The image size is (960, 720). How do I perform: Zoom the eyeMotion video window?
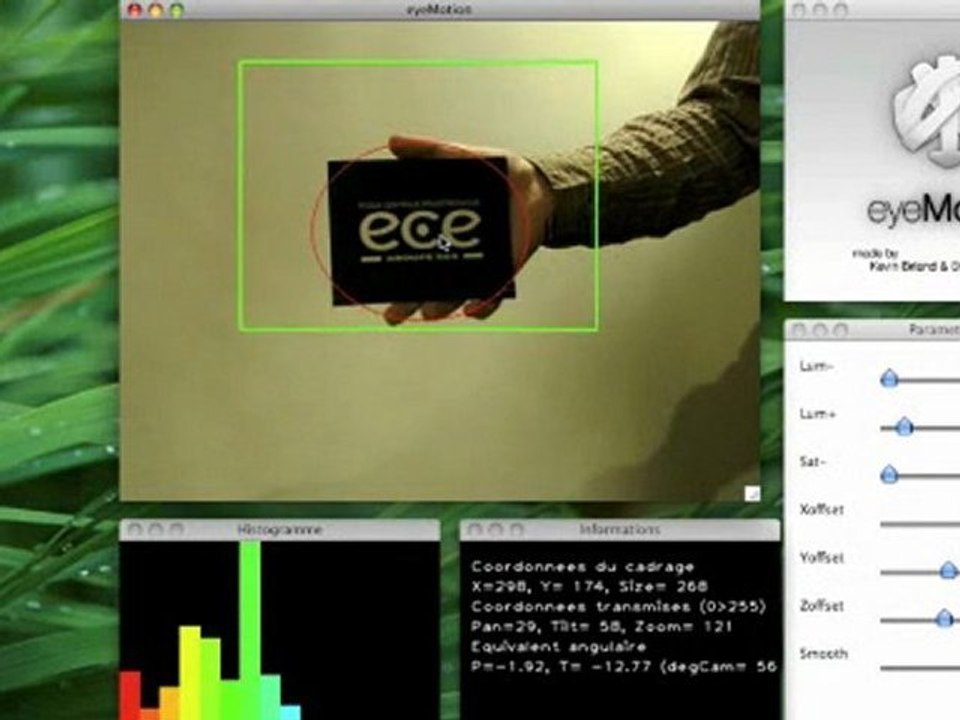[x=177, y=10]
